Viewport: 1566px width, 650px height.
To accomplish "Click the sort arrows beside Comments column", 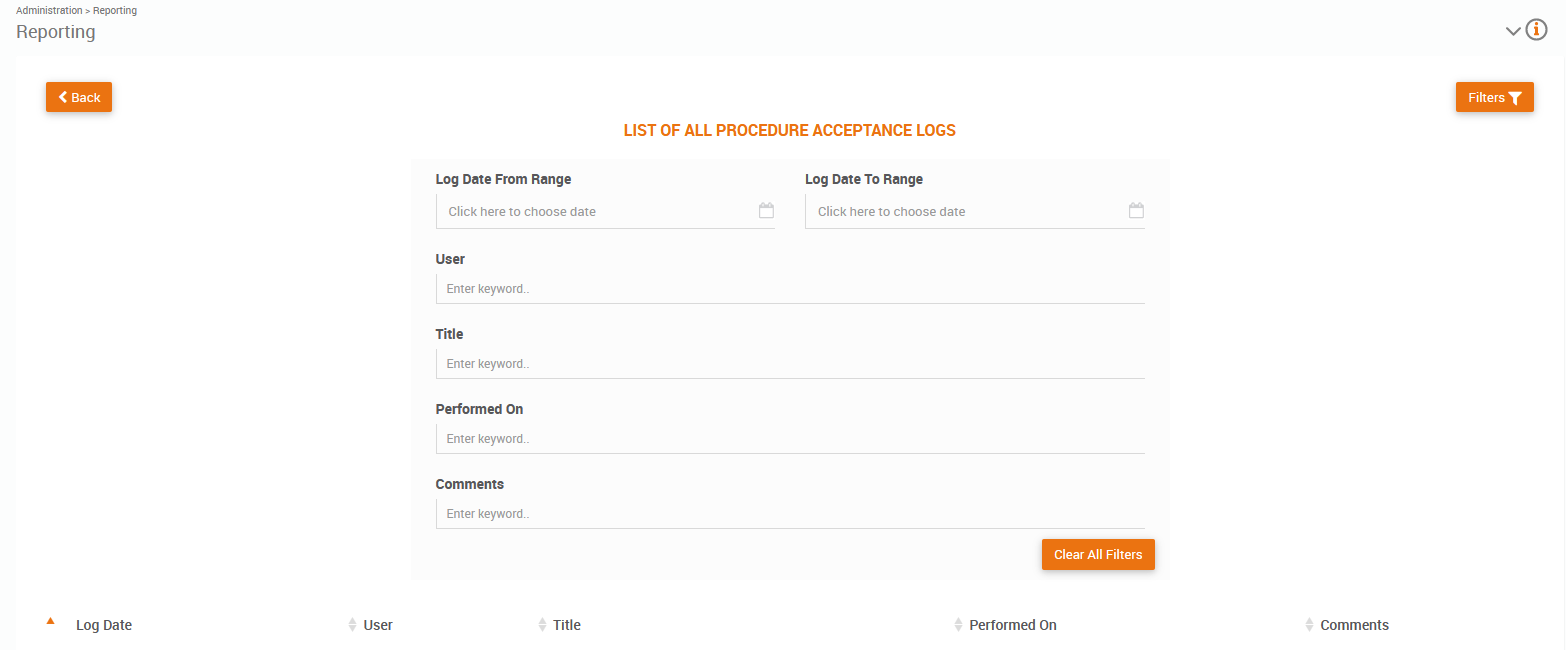I will [1309, 625].
